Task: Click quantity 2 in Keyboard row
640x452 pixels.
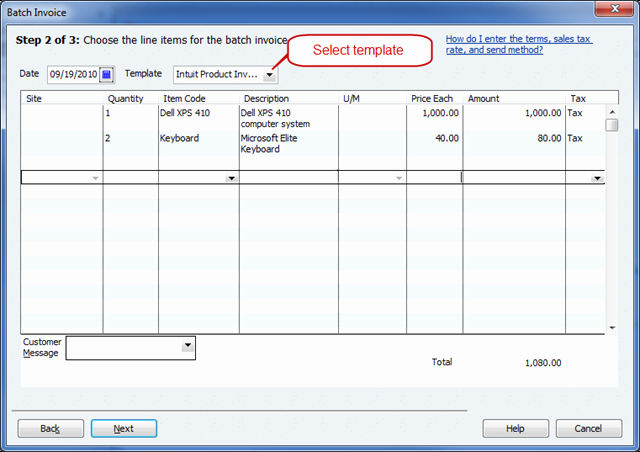Action: pyautogui.click(x=108, y=138)
